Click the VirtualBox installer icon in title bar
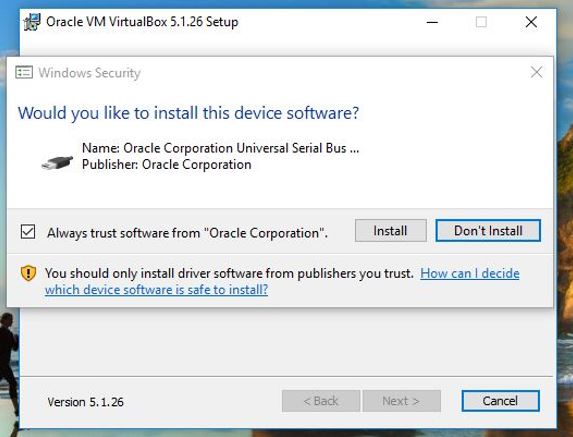Viewport: 573px width, 437px height. tap(32, 22)
